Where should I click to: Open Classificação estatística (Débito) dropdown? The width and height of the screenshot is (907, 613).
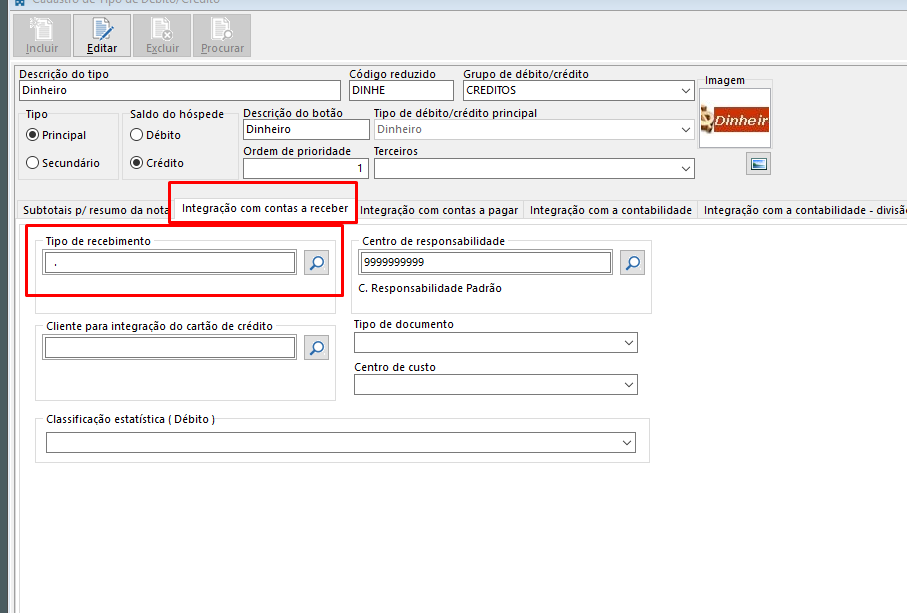[626, 443]
